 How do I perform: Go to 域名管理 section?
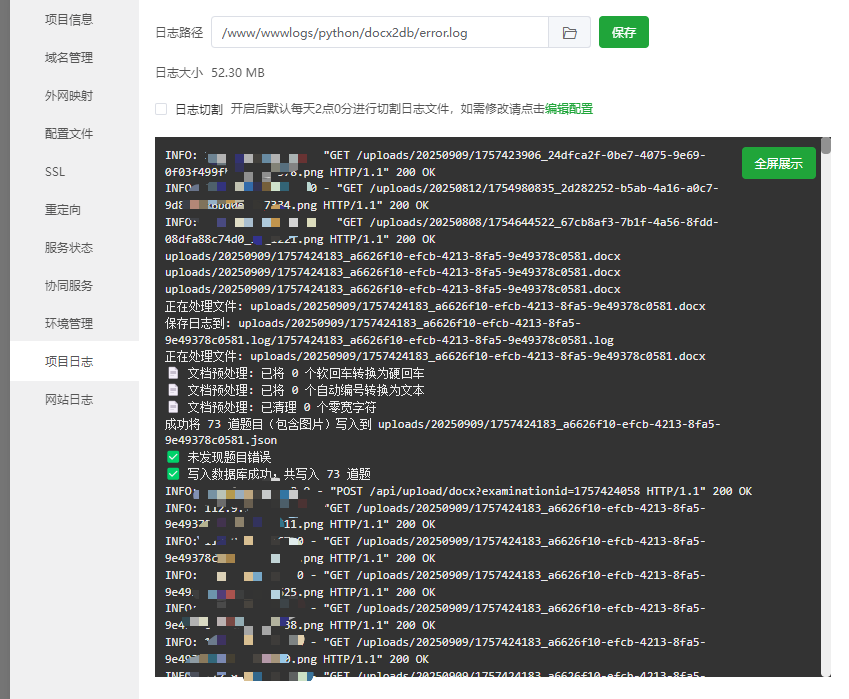click(69, 58)
